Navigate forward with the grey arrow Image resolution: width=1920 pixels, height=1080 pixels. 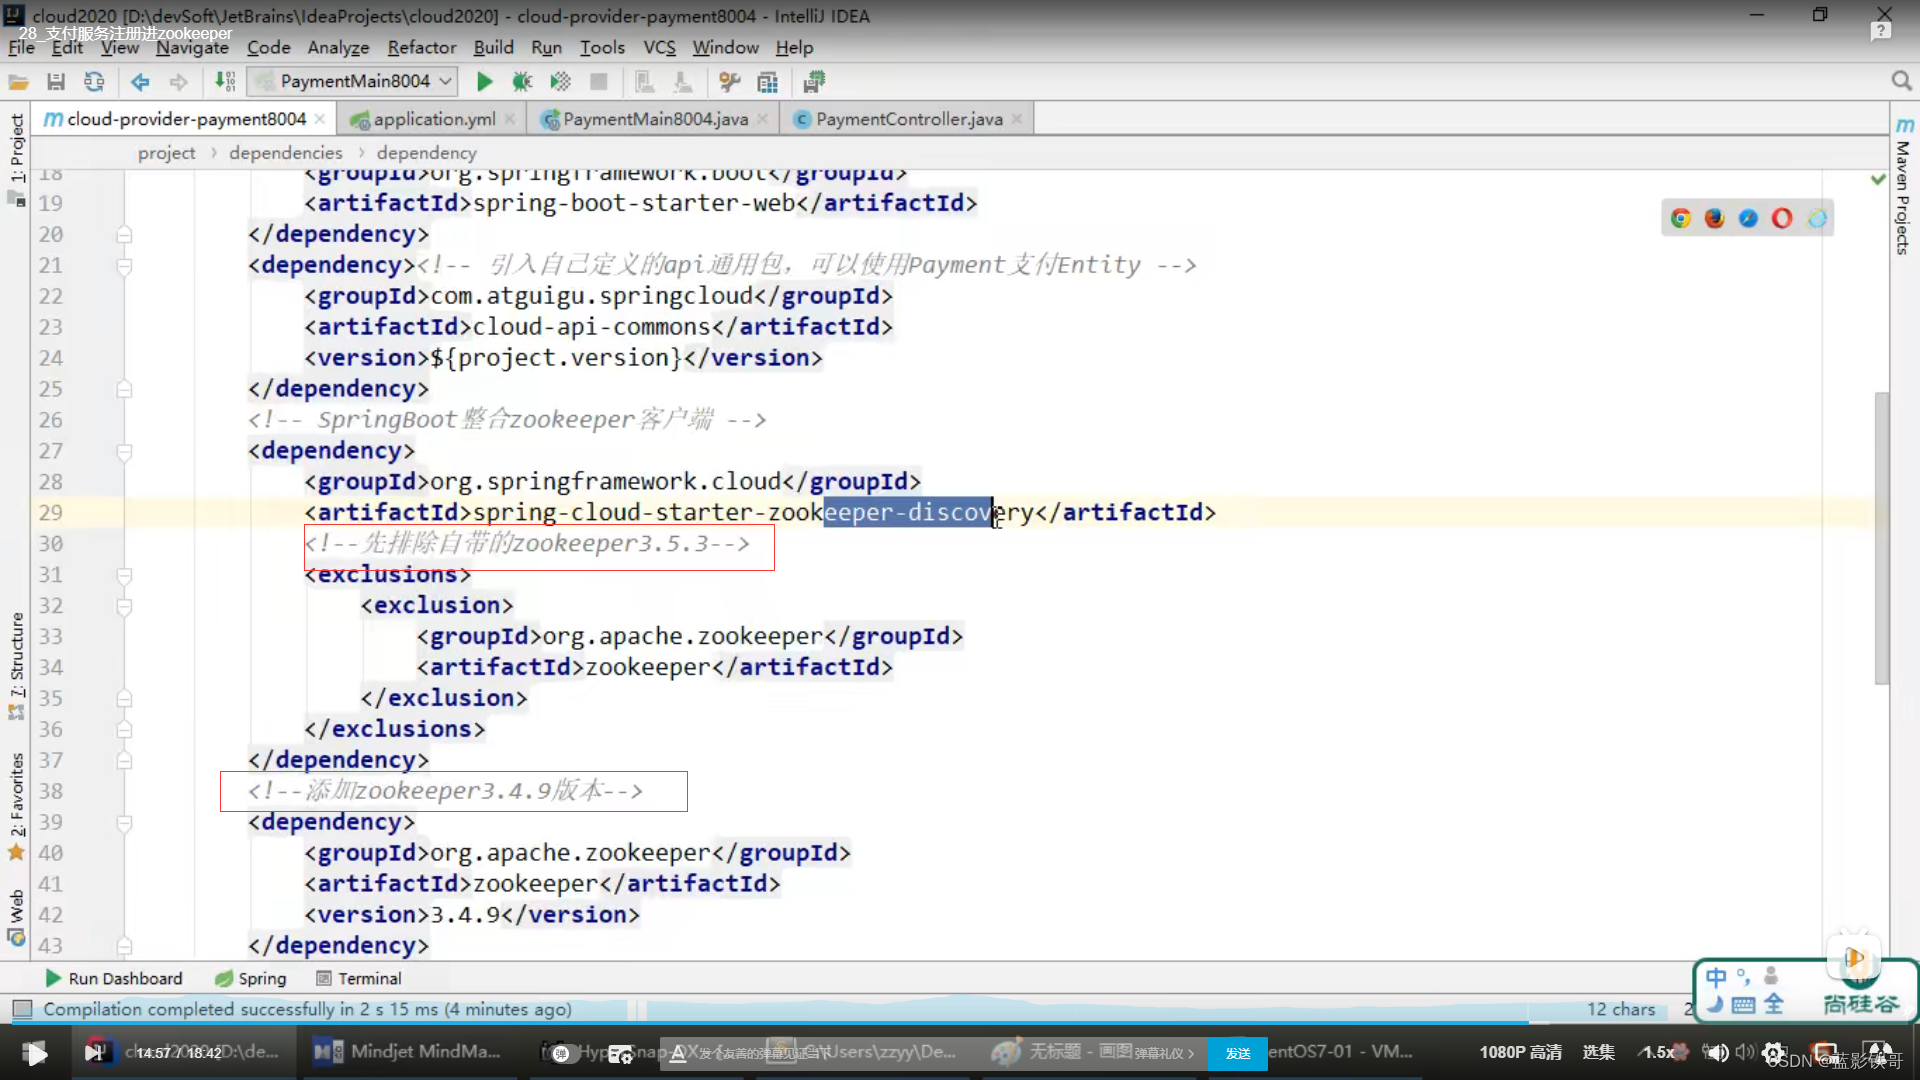178,82
